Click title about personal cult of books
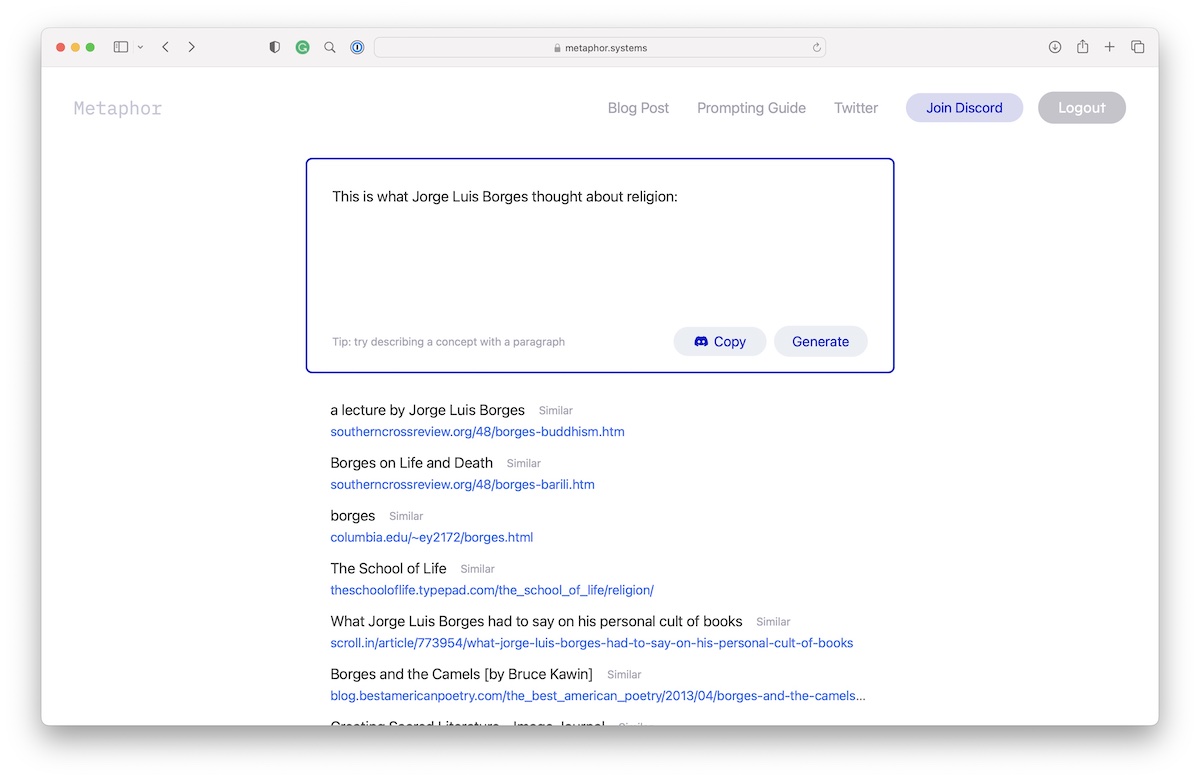This screenshot has height=780, width=1200. click(x=536, y=621)
